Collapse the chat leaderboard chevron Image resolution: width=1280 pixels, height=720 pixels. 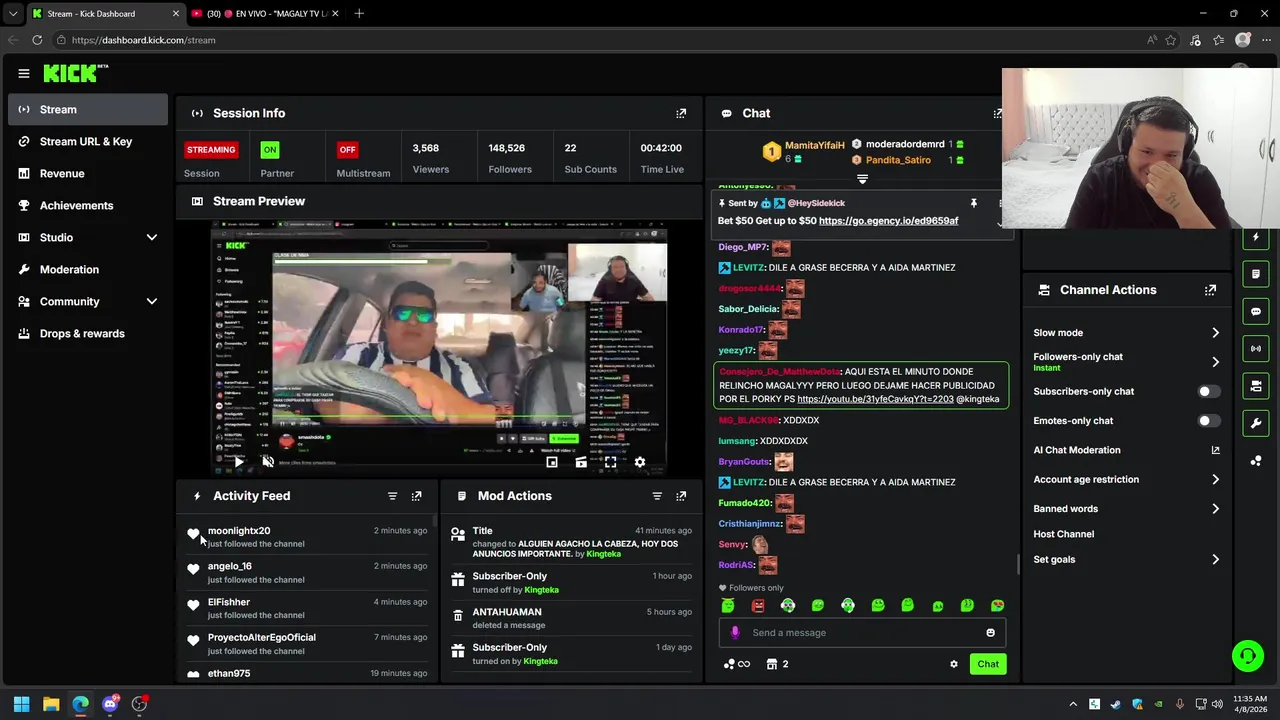862,180
